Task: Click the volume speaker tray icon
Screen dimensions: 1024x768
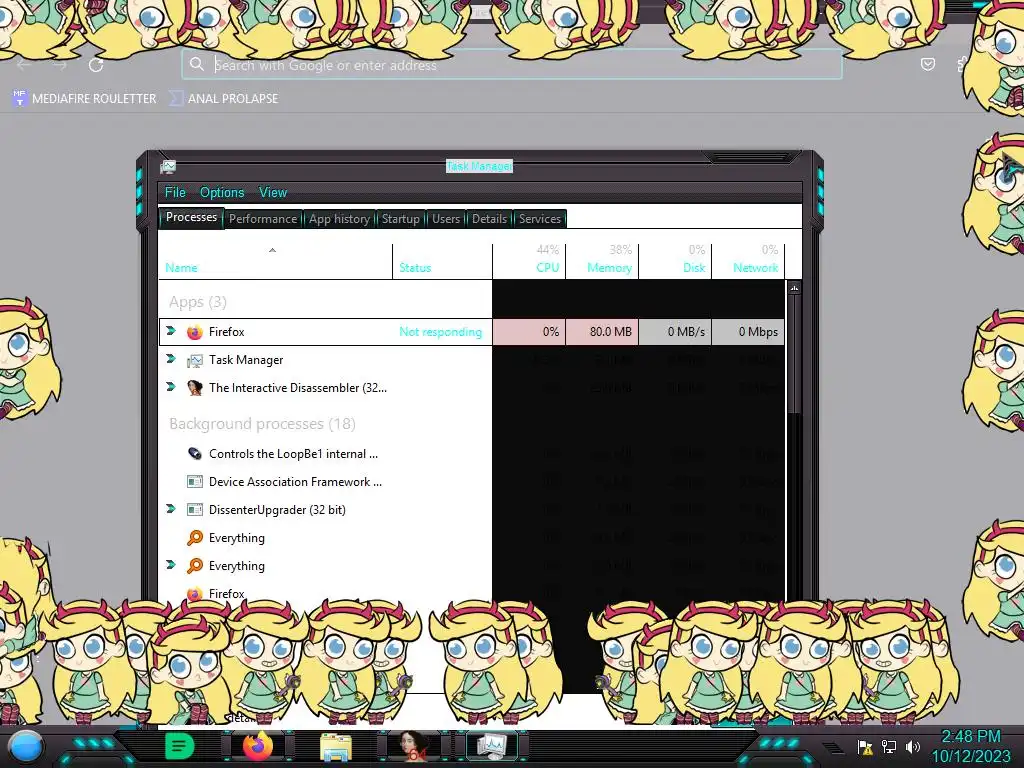Action: [x=913, y=747]
